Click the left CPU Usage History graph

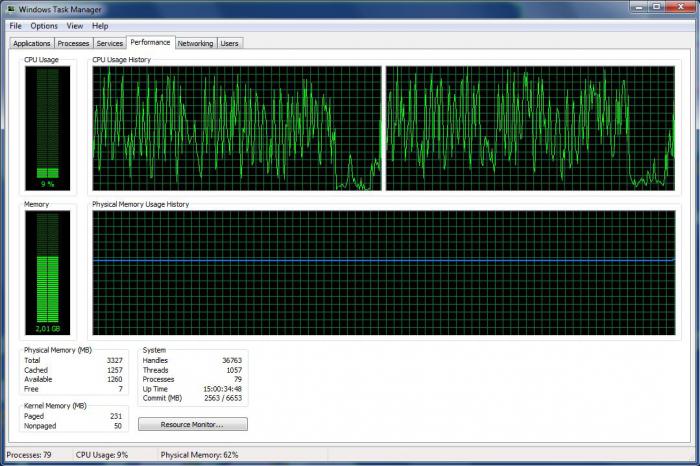237,128
